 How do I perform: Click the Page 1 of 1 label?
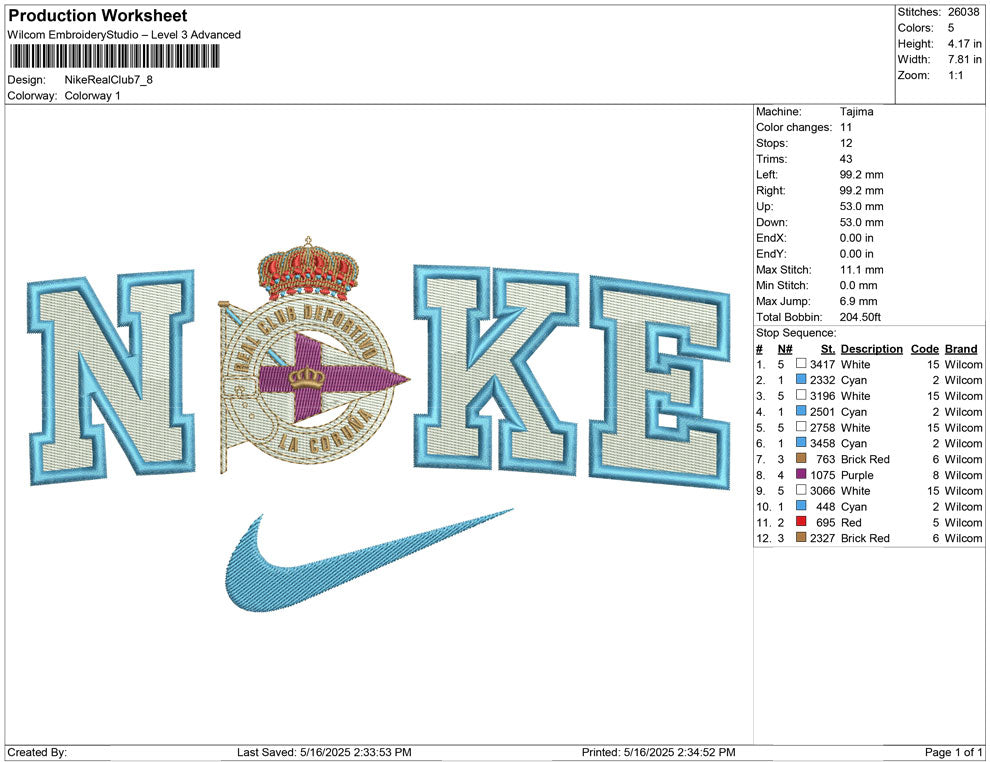[953, 752]
